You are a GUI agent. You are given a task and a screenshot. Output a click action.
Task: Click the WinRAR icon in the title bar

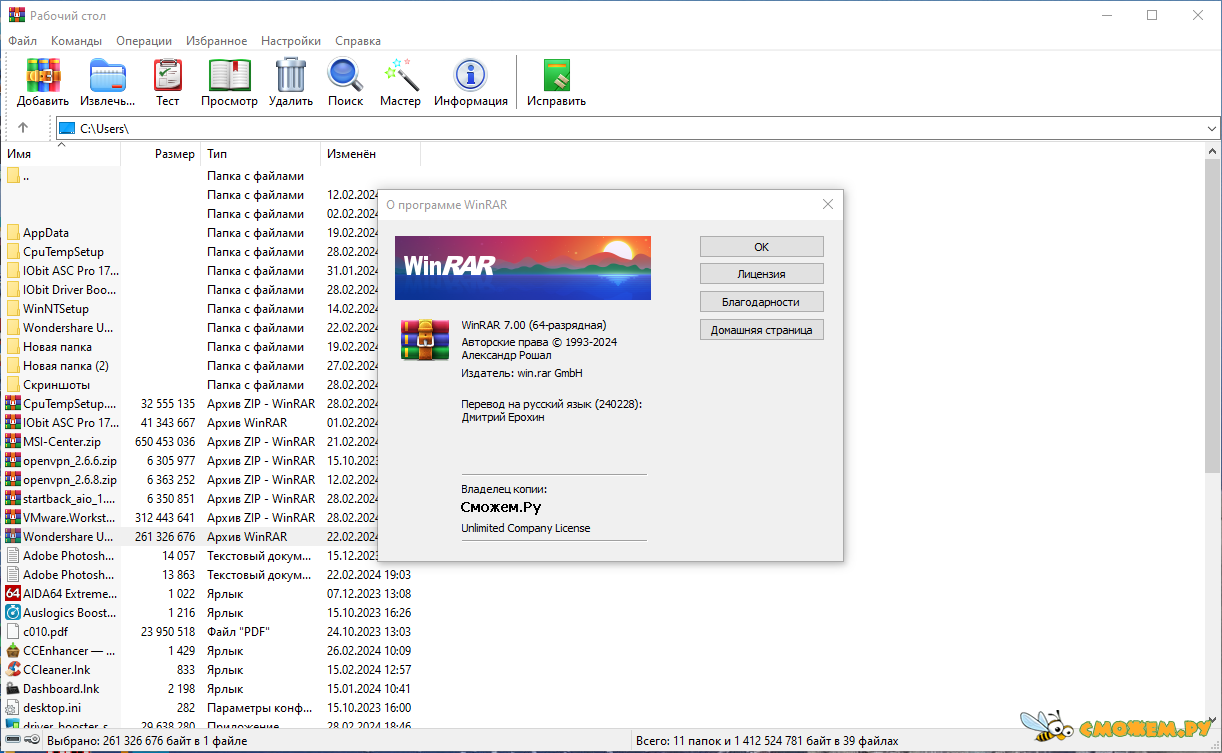click(16, 16)
